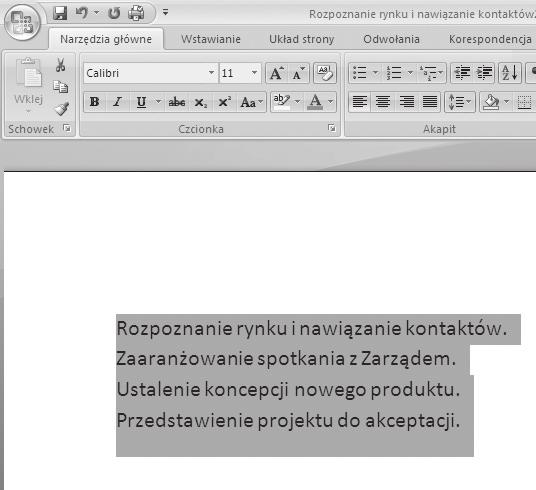Click the line Zaaranżowanie spotkania z Zarządem

tap(286, 359)
